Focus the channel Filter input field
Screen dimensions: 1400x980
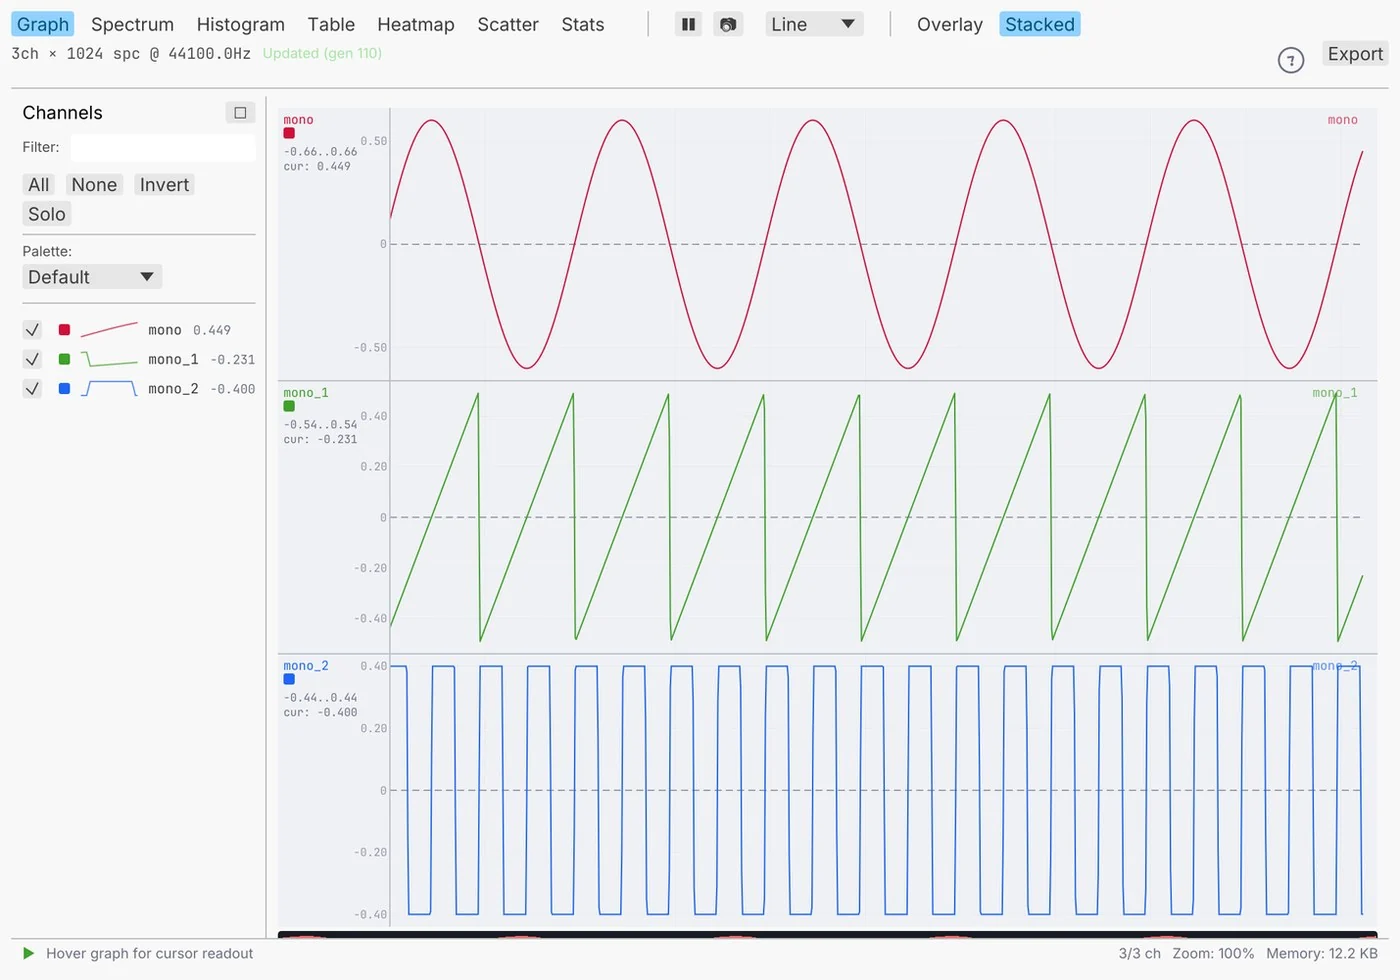pyautogui.click(x=163, y=147)
